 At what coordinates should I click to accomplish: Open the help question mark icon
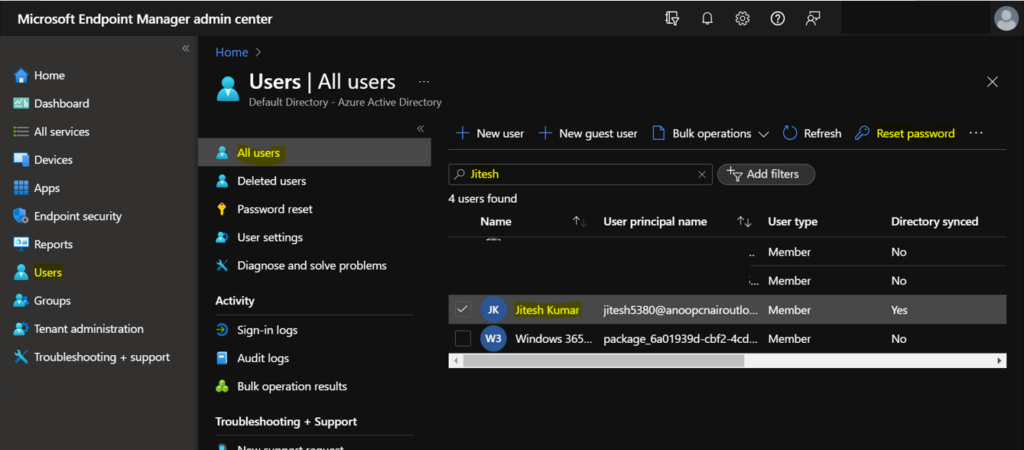(777, 19)
